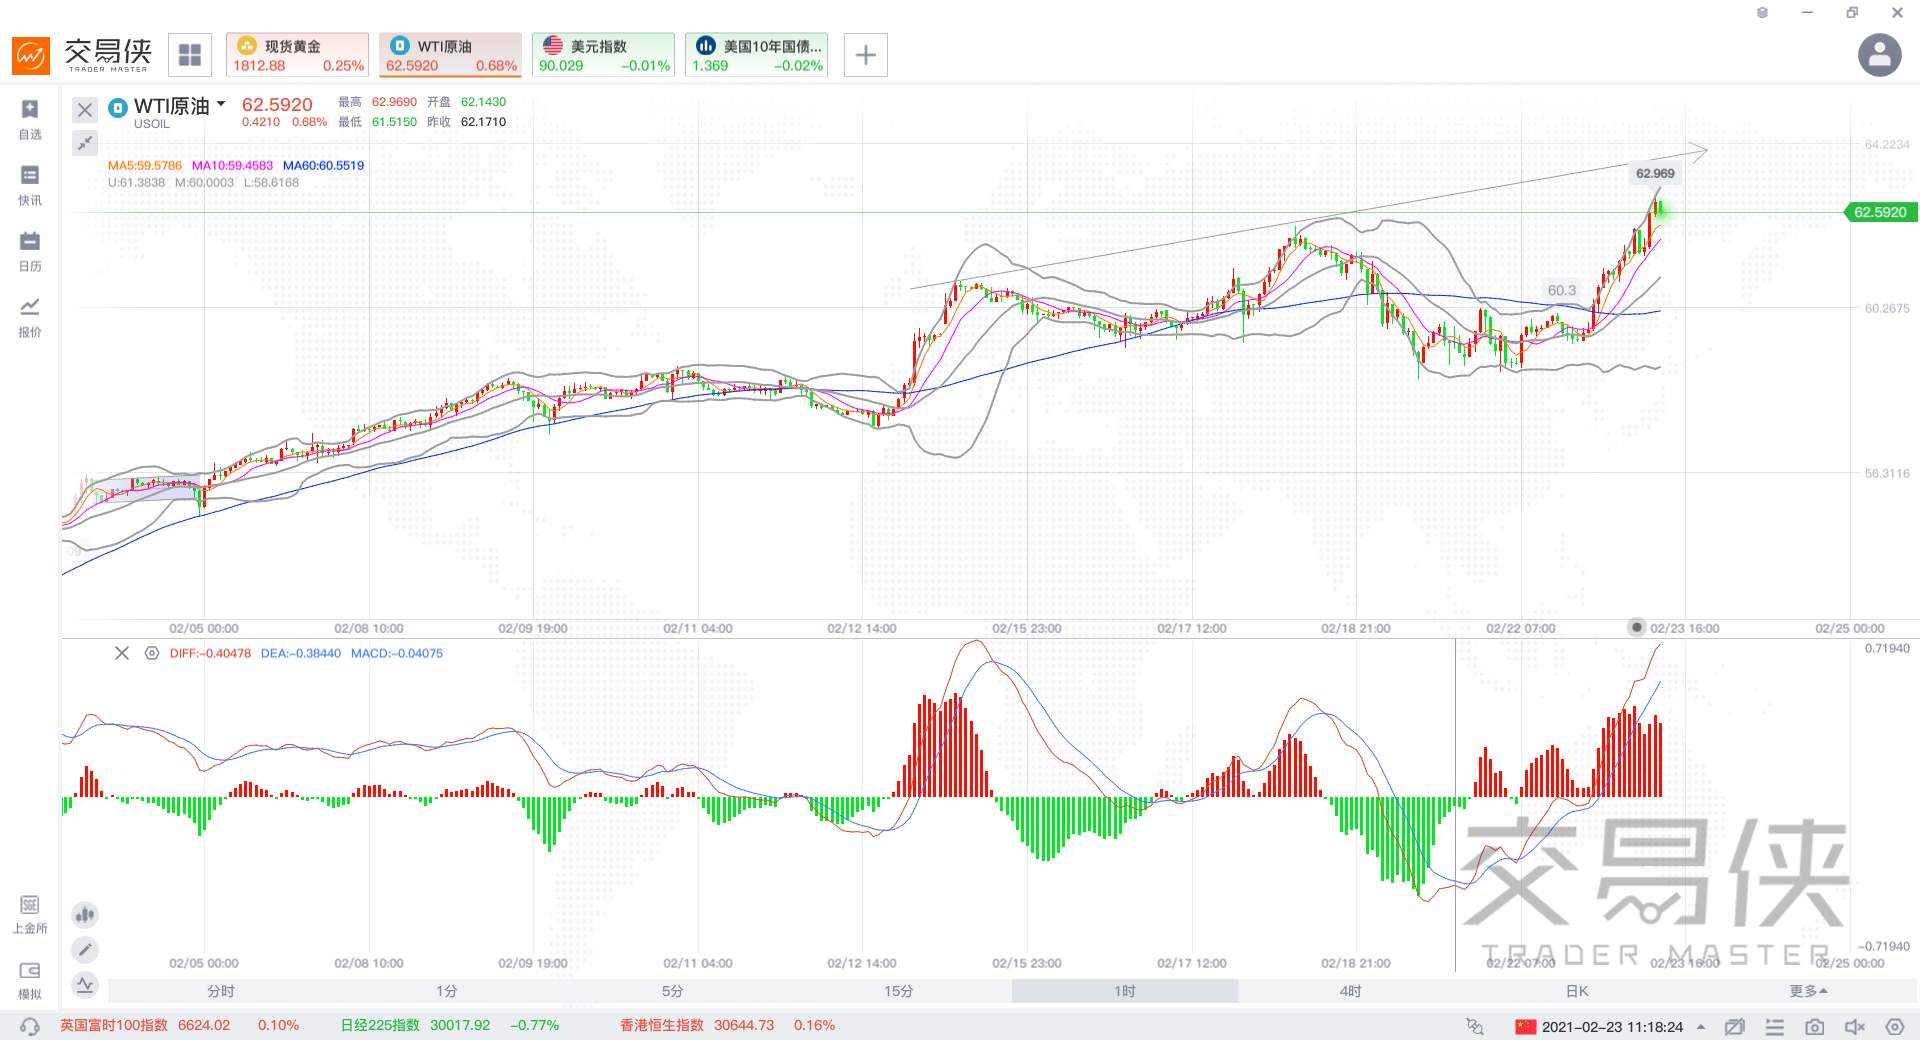Screen dimensions: 1920x1040
Task: Click the 62.5920 current price tag on axis
Action: pyautogui.click(x=1880, y=212)
